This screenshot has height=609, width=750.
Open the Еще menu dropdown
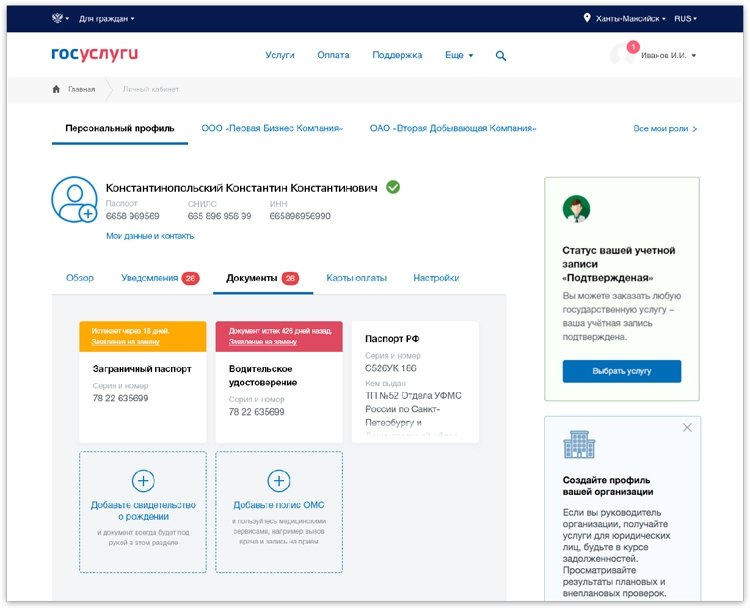pyautogui.click(x=459, y=55)
